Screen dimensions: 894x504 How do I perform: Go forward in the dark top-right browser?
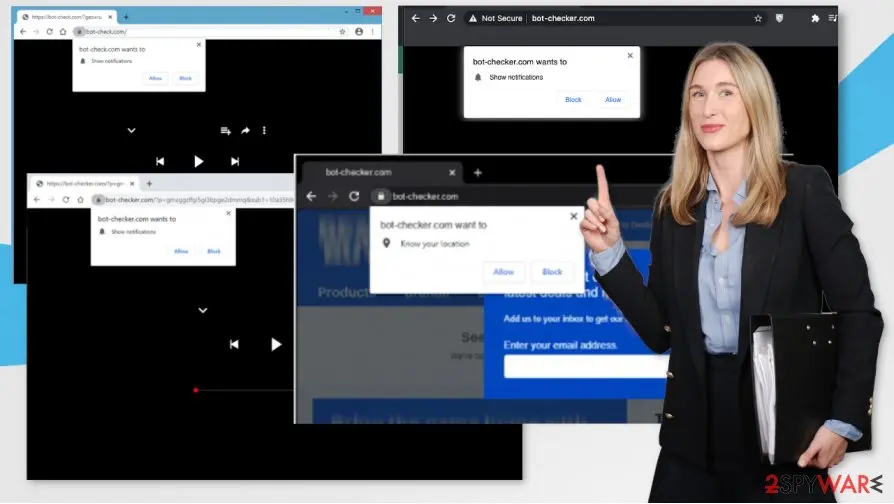433,18
